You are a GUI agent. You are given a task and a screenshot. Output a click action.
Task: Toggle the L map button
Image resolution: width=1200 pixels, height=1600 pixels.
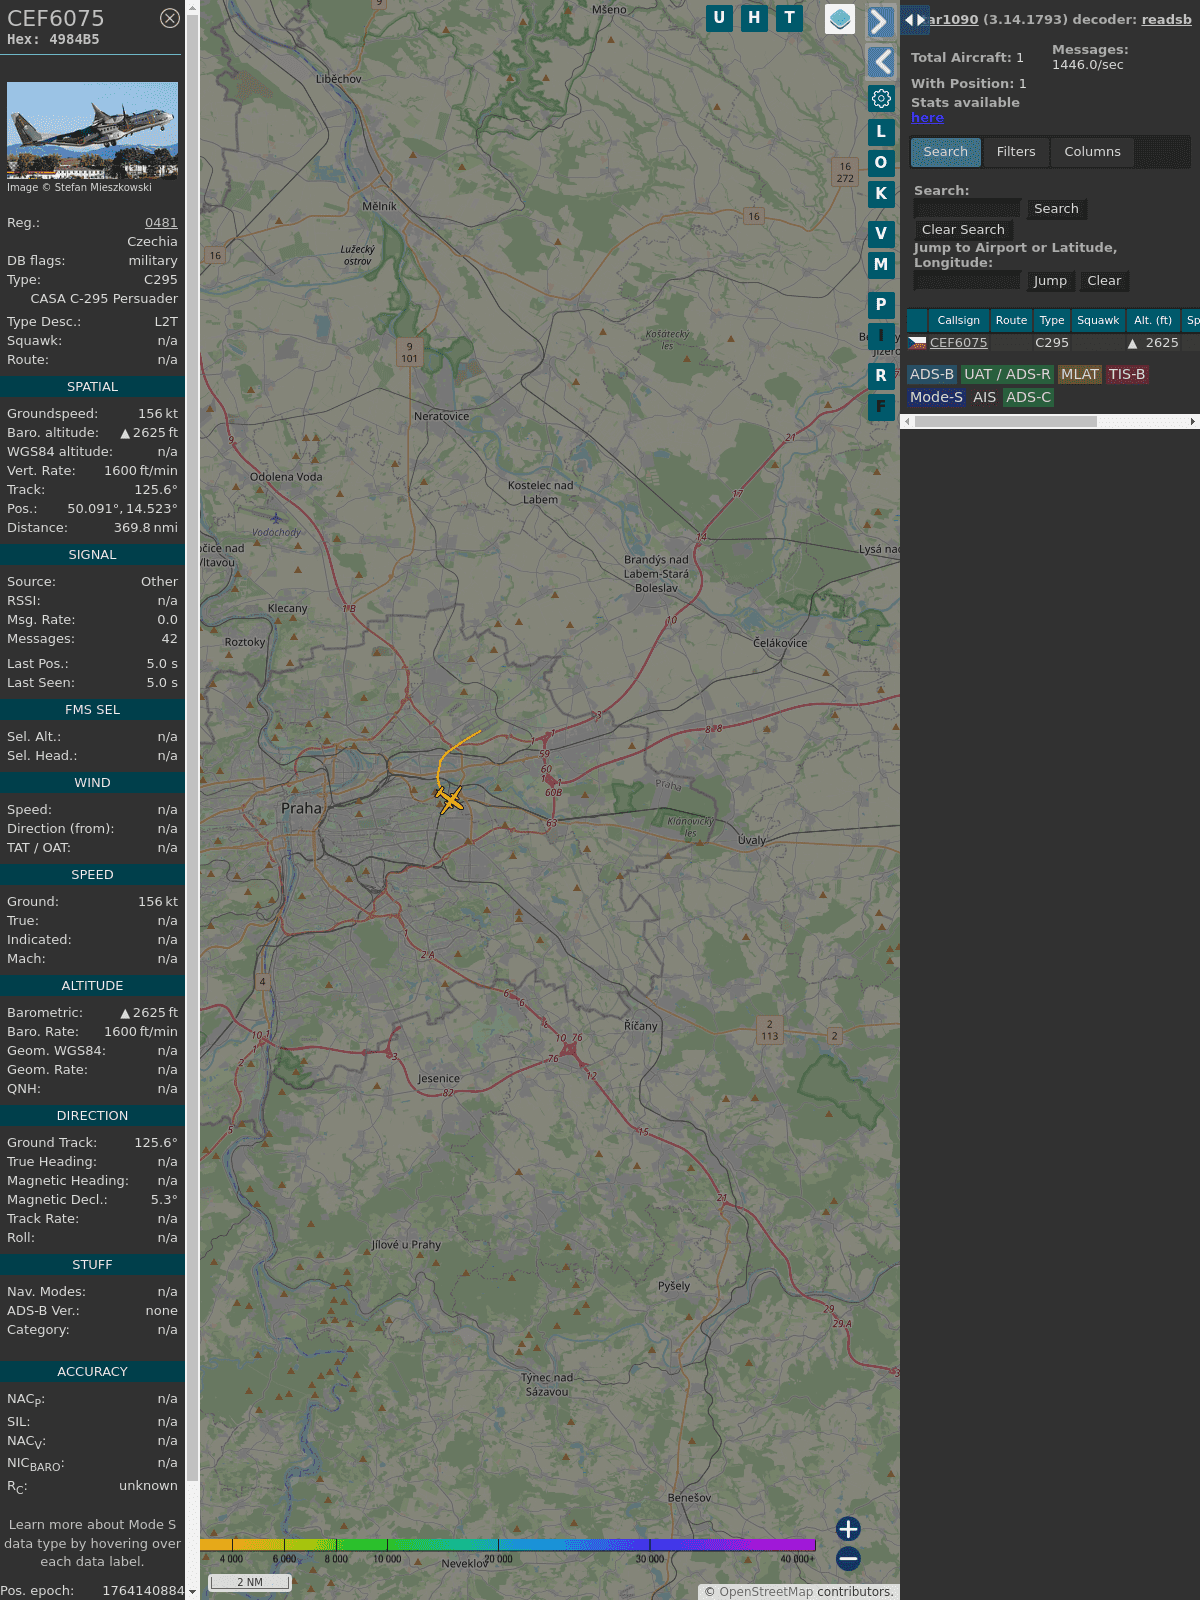(x=881, y=131)
